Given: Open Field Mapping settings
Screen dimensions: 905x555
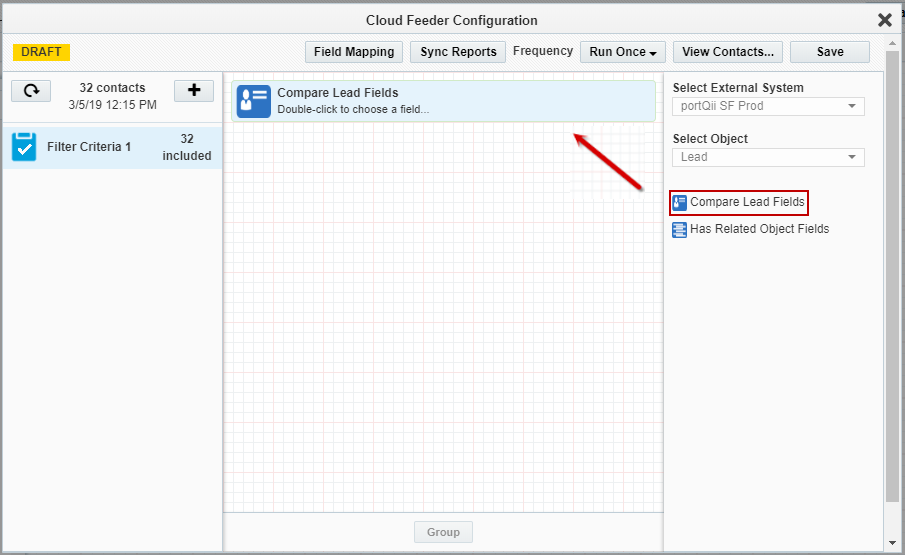Looking at the screenshot, I should 354,52.
